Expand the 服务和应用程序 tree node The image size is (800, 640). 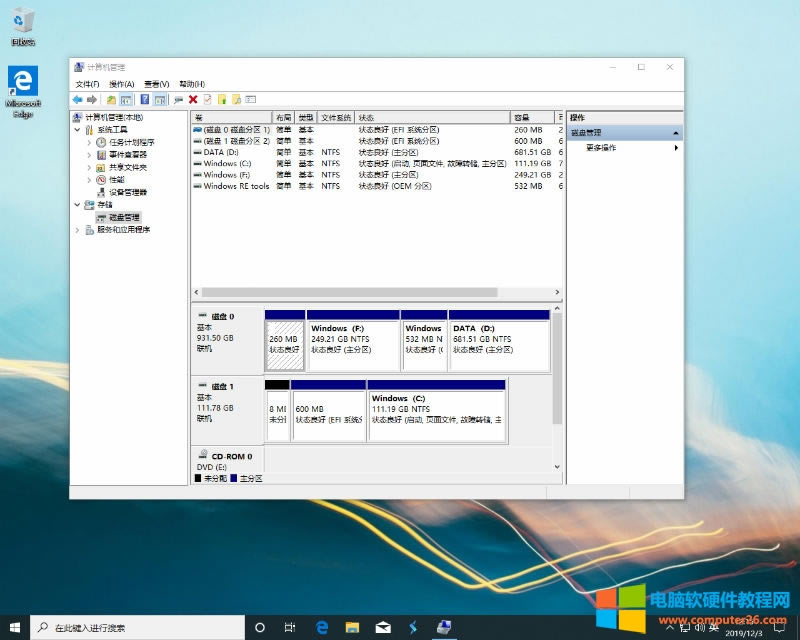77,229
